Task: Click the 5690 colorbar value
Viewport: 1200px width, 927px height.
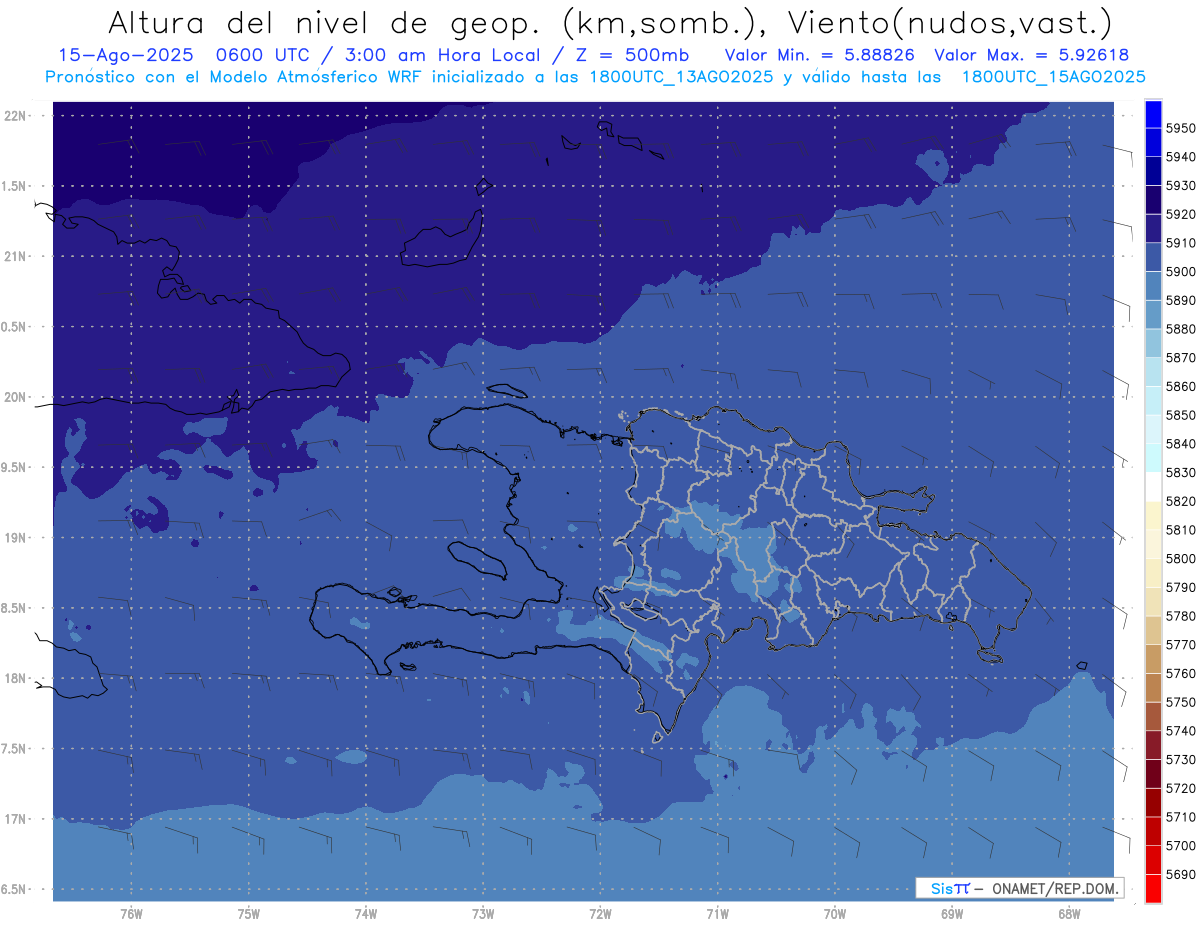Action: (1180, 874)
